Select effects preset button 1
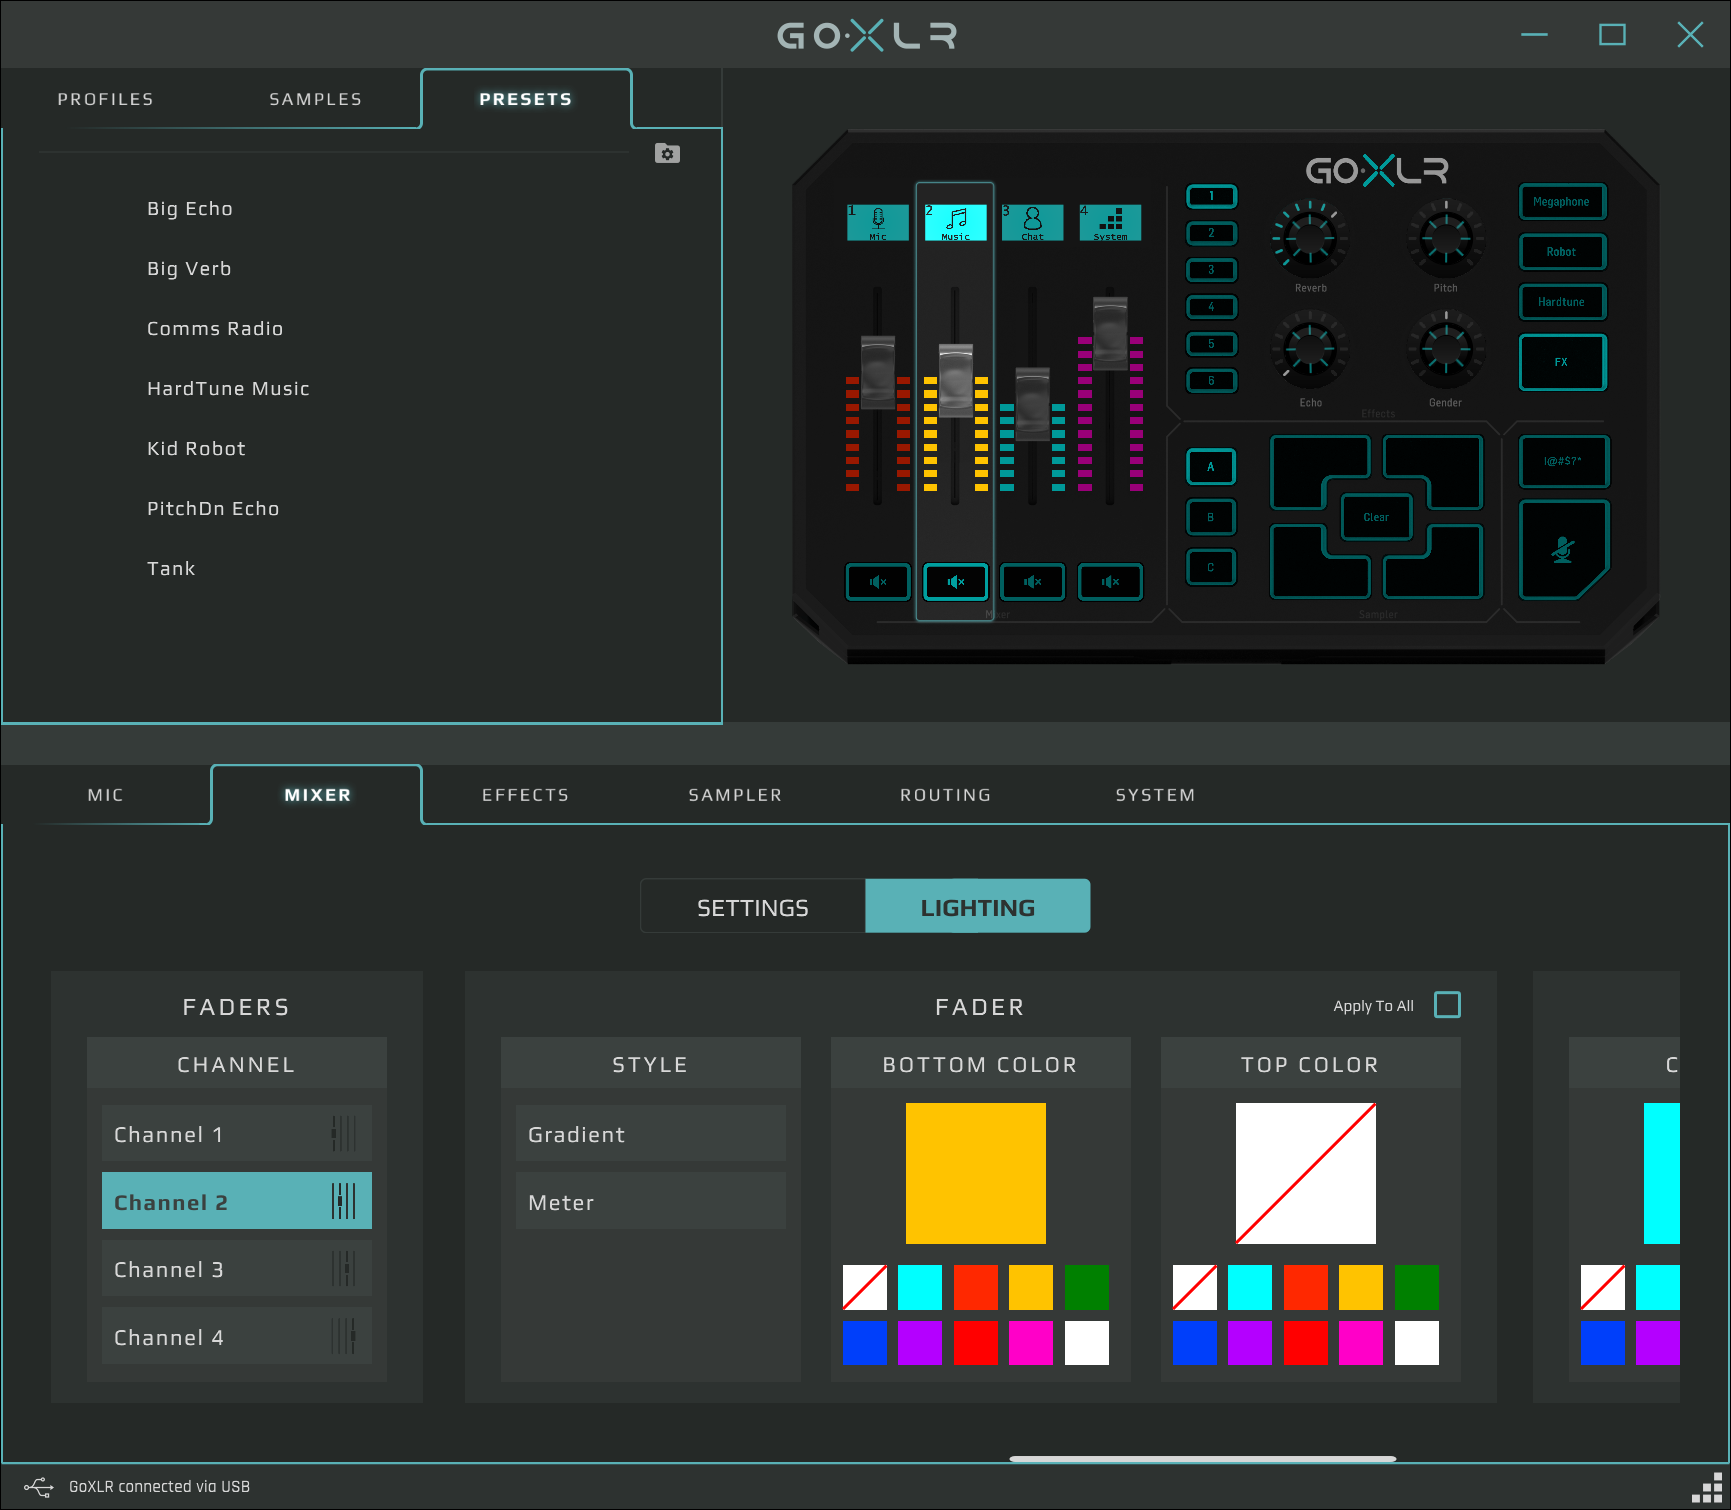This screenshot has height=1510, width=1731. point(1211,196)
